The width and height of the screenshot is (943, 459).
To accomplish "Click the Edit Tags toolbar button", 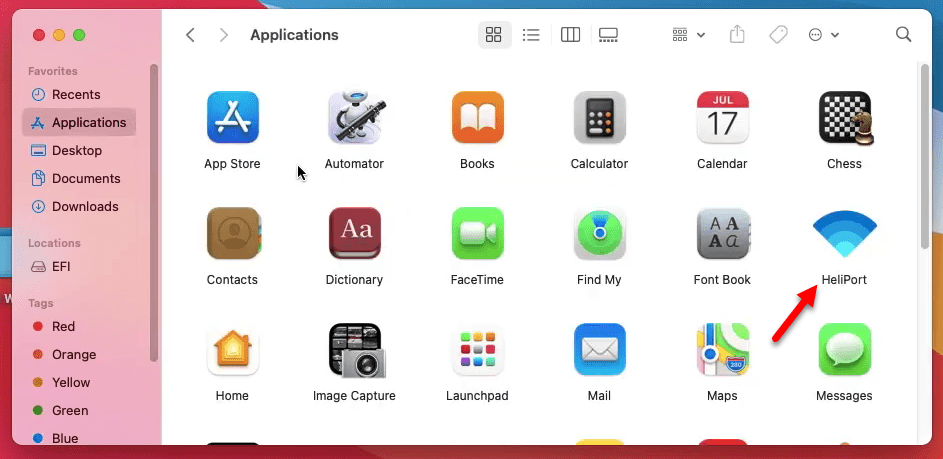I will 778,35.
